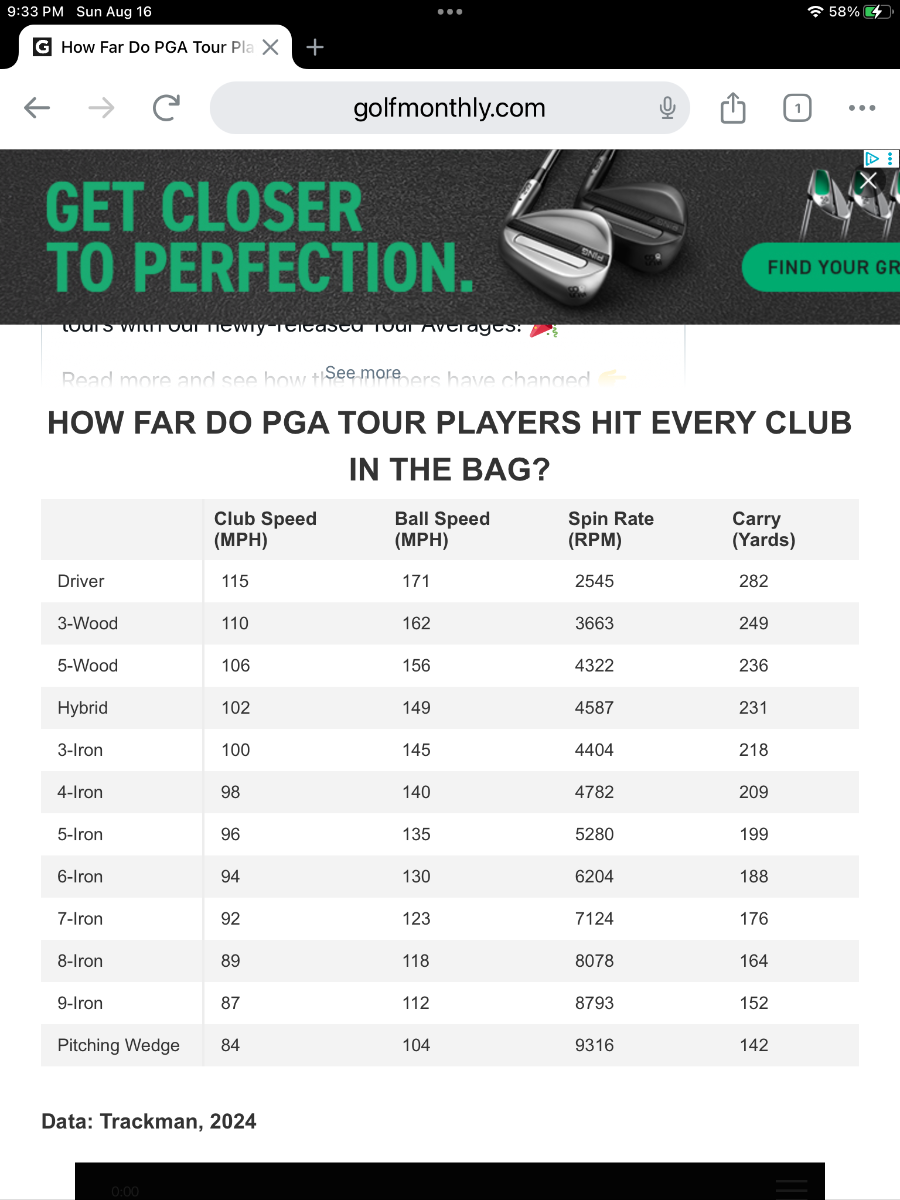
Task: Tap the golfmonthly.com address bar
Action: [450, 108]
